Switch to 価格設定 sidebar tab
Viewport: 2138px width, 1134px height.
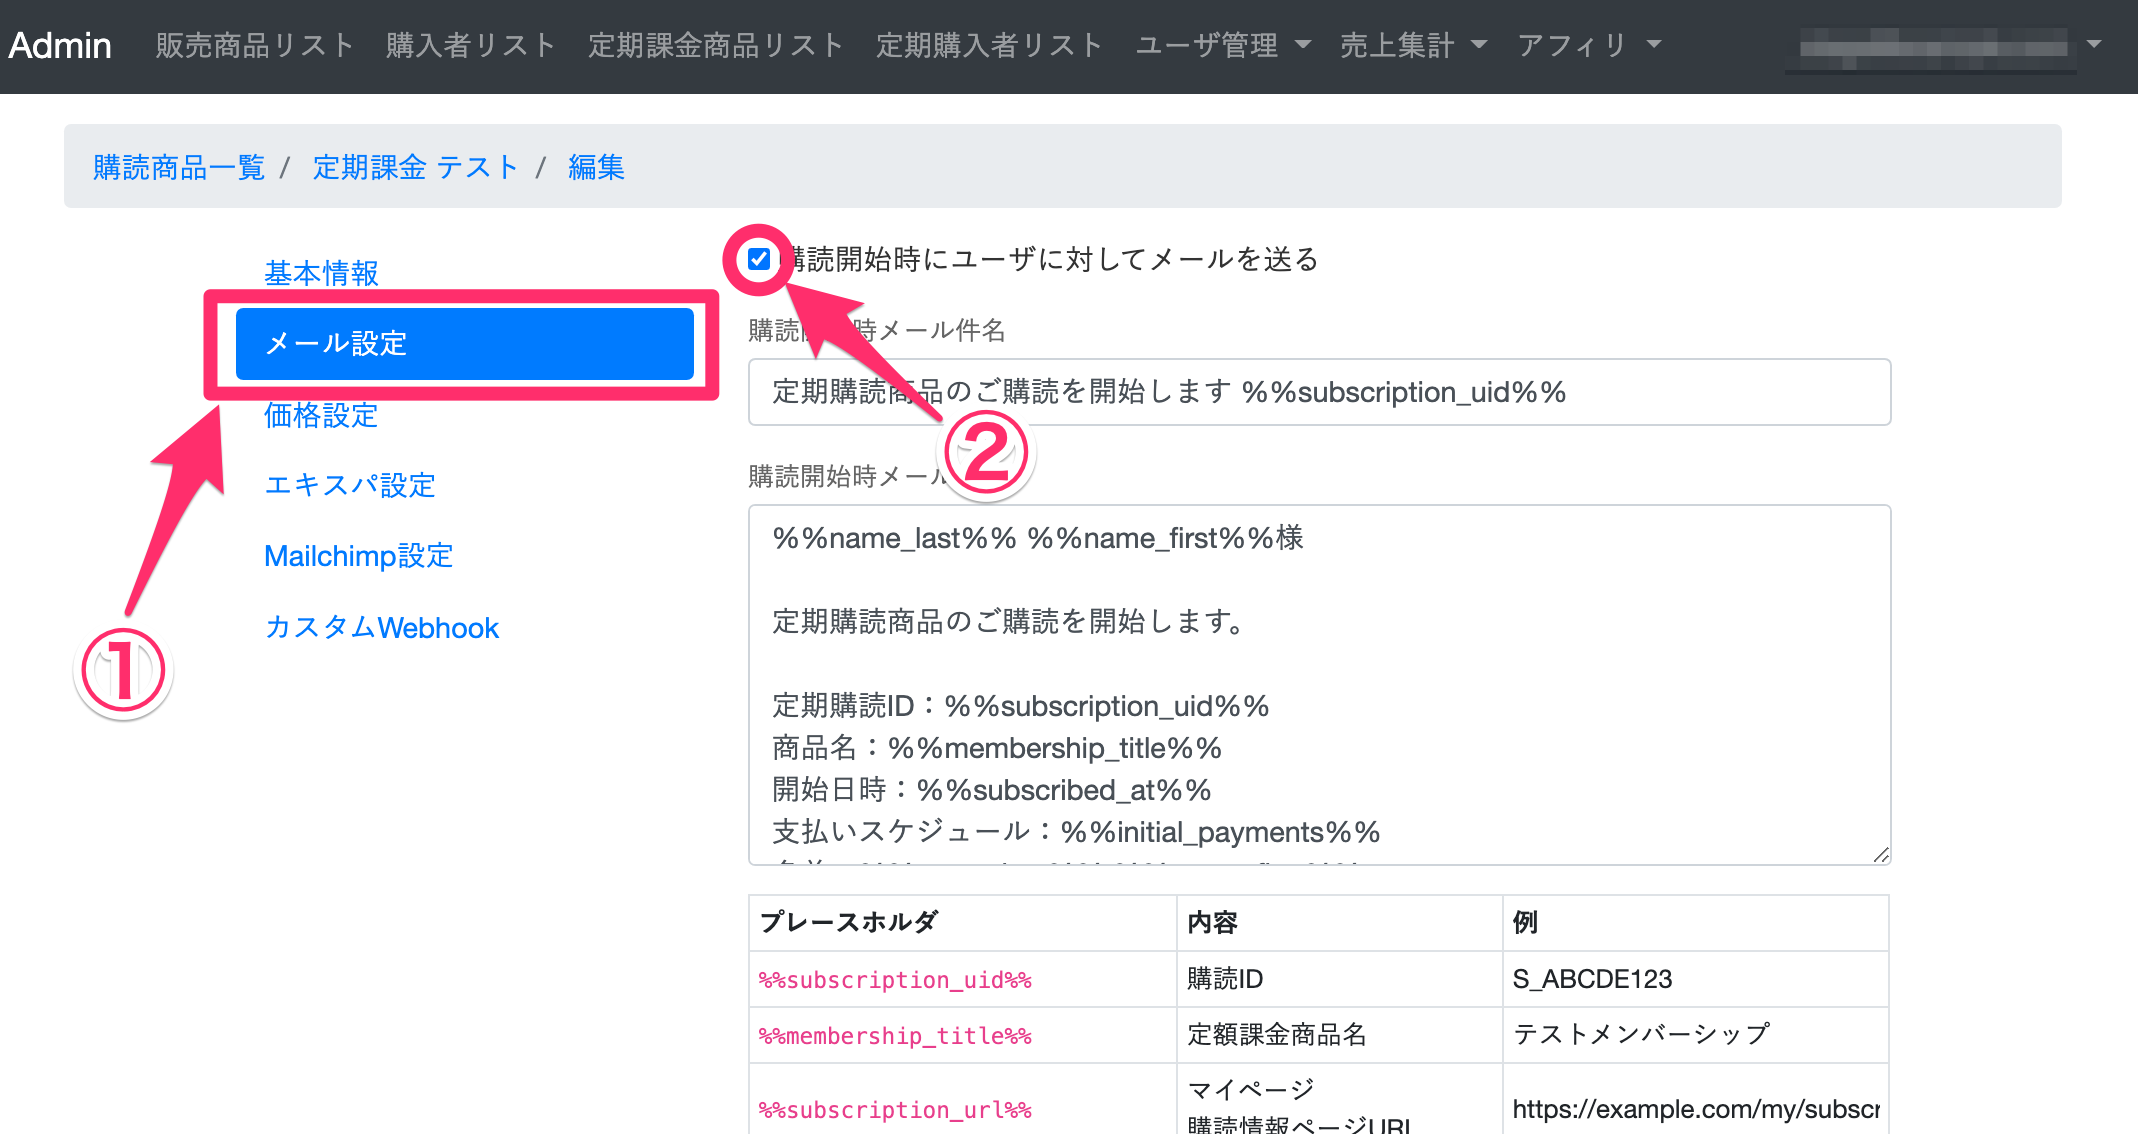tap(321, 415)
